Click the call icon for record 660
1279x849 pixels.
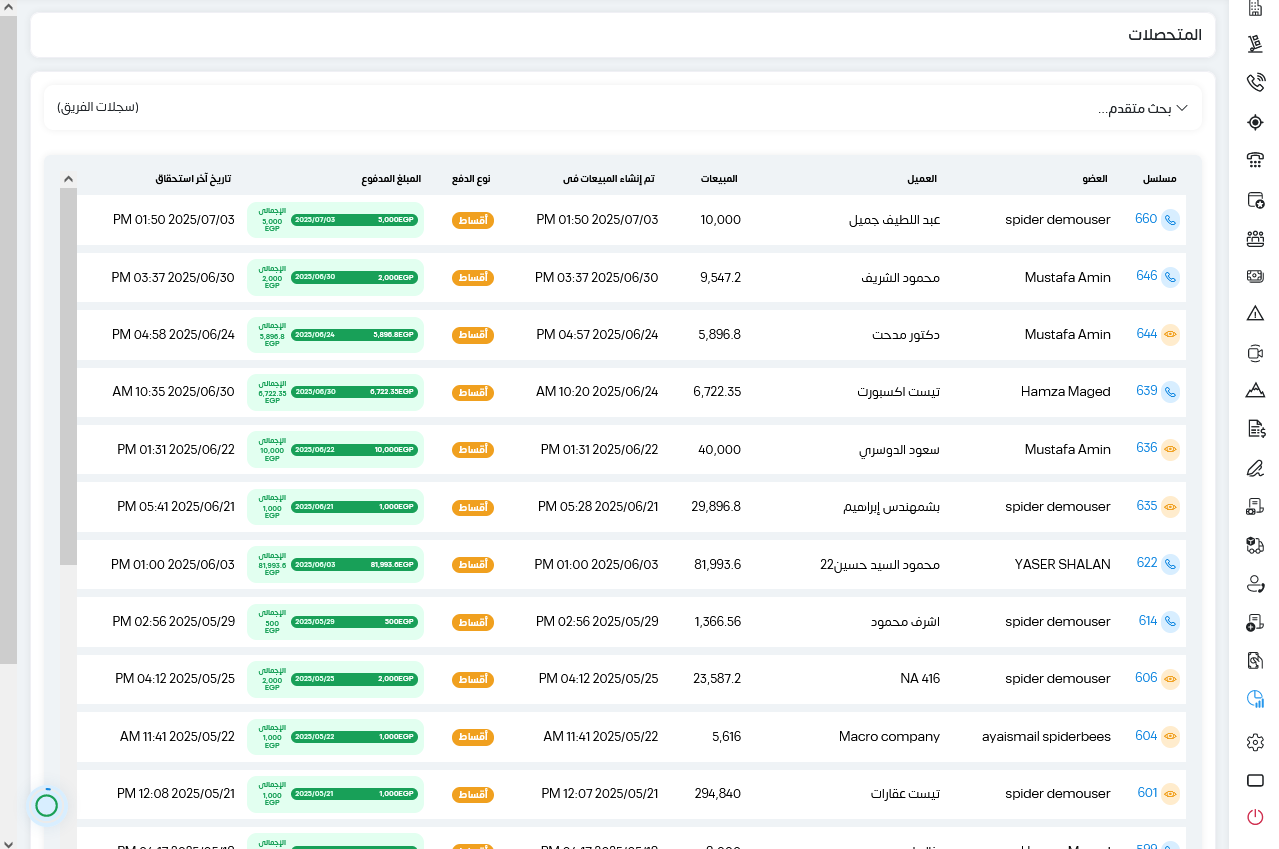(1170, 219)
